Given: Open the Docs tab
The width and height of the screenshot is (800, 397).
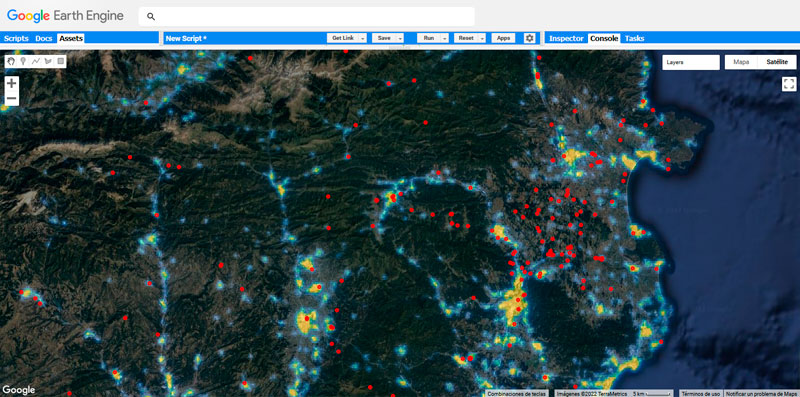Looking at the screenshot, I should [x=44, y=38].
